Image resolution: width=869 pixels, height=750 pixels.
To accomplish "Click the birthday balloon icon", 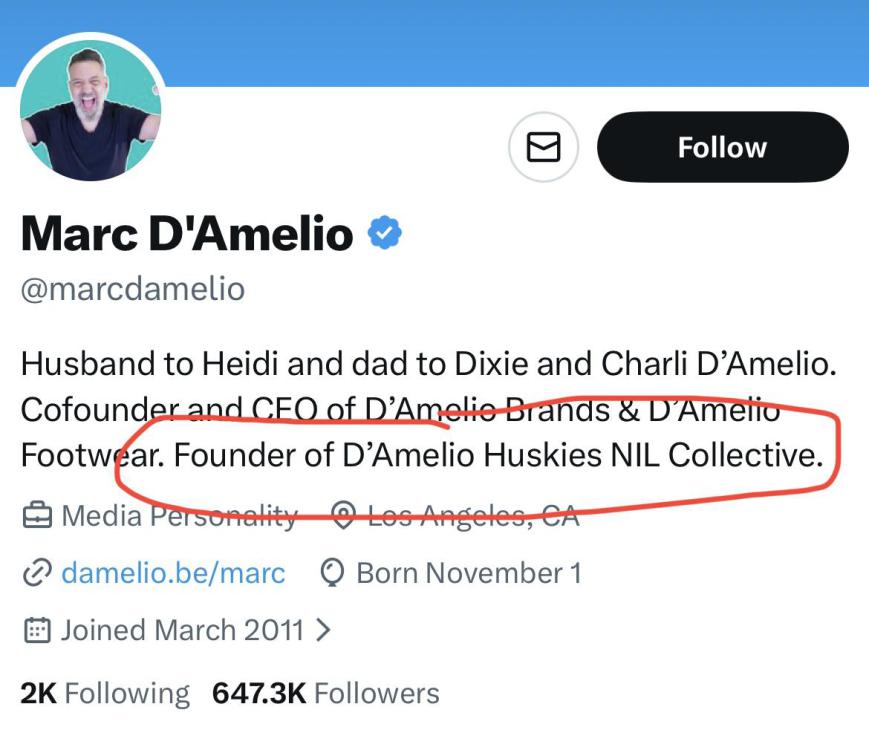I will [331, 573].
